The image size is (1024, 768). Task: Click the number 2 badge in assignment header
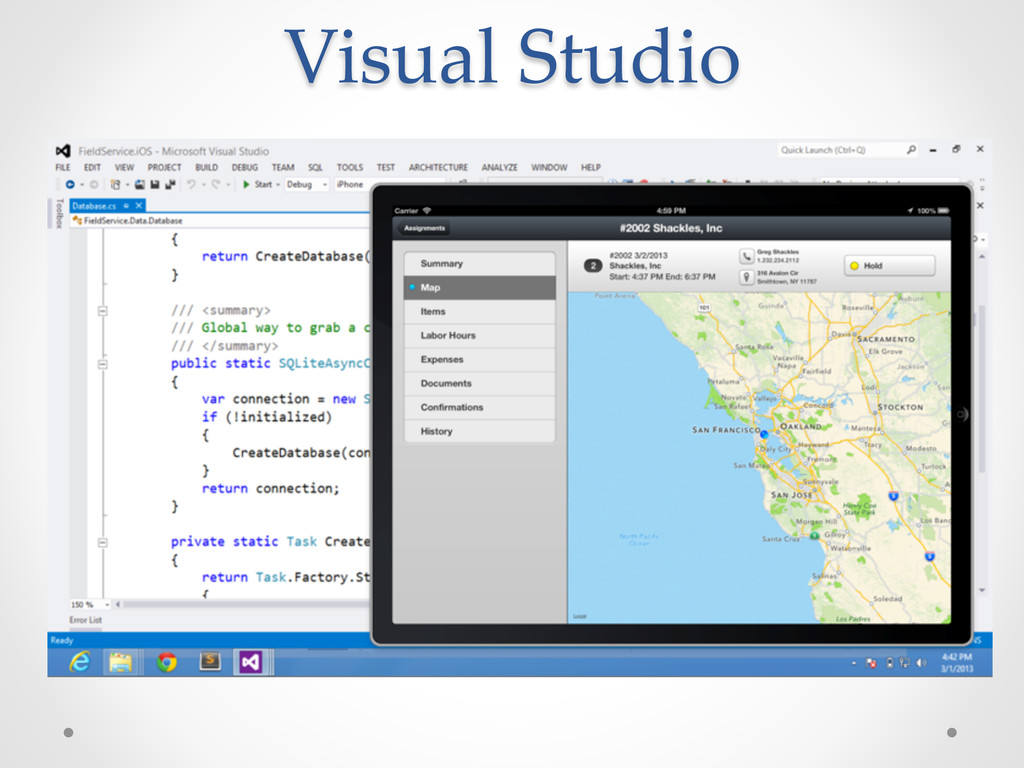pyautogui.click(x=593, y=266)
